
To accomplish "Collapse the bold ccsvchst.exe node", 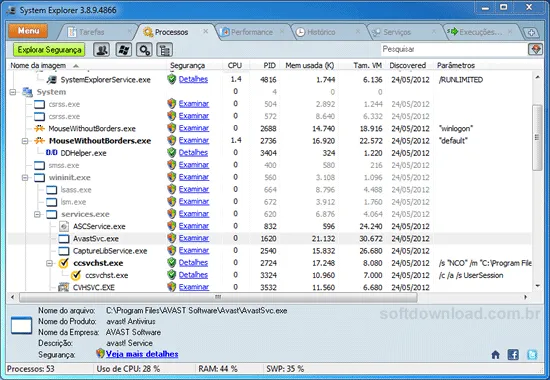I will tap(49, 263).
